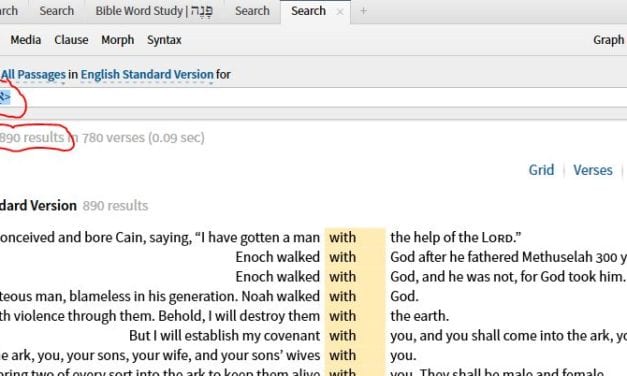This screenshot has height=376, width=627.
Task: Click 'But I will establish my covenant' row
Action: point(224,335)
